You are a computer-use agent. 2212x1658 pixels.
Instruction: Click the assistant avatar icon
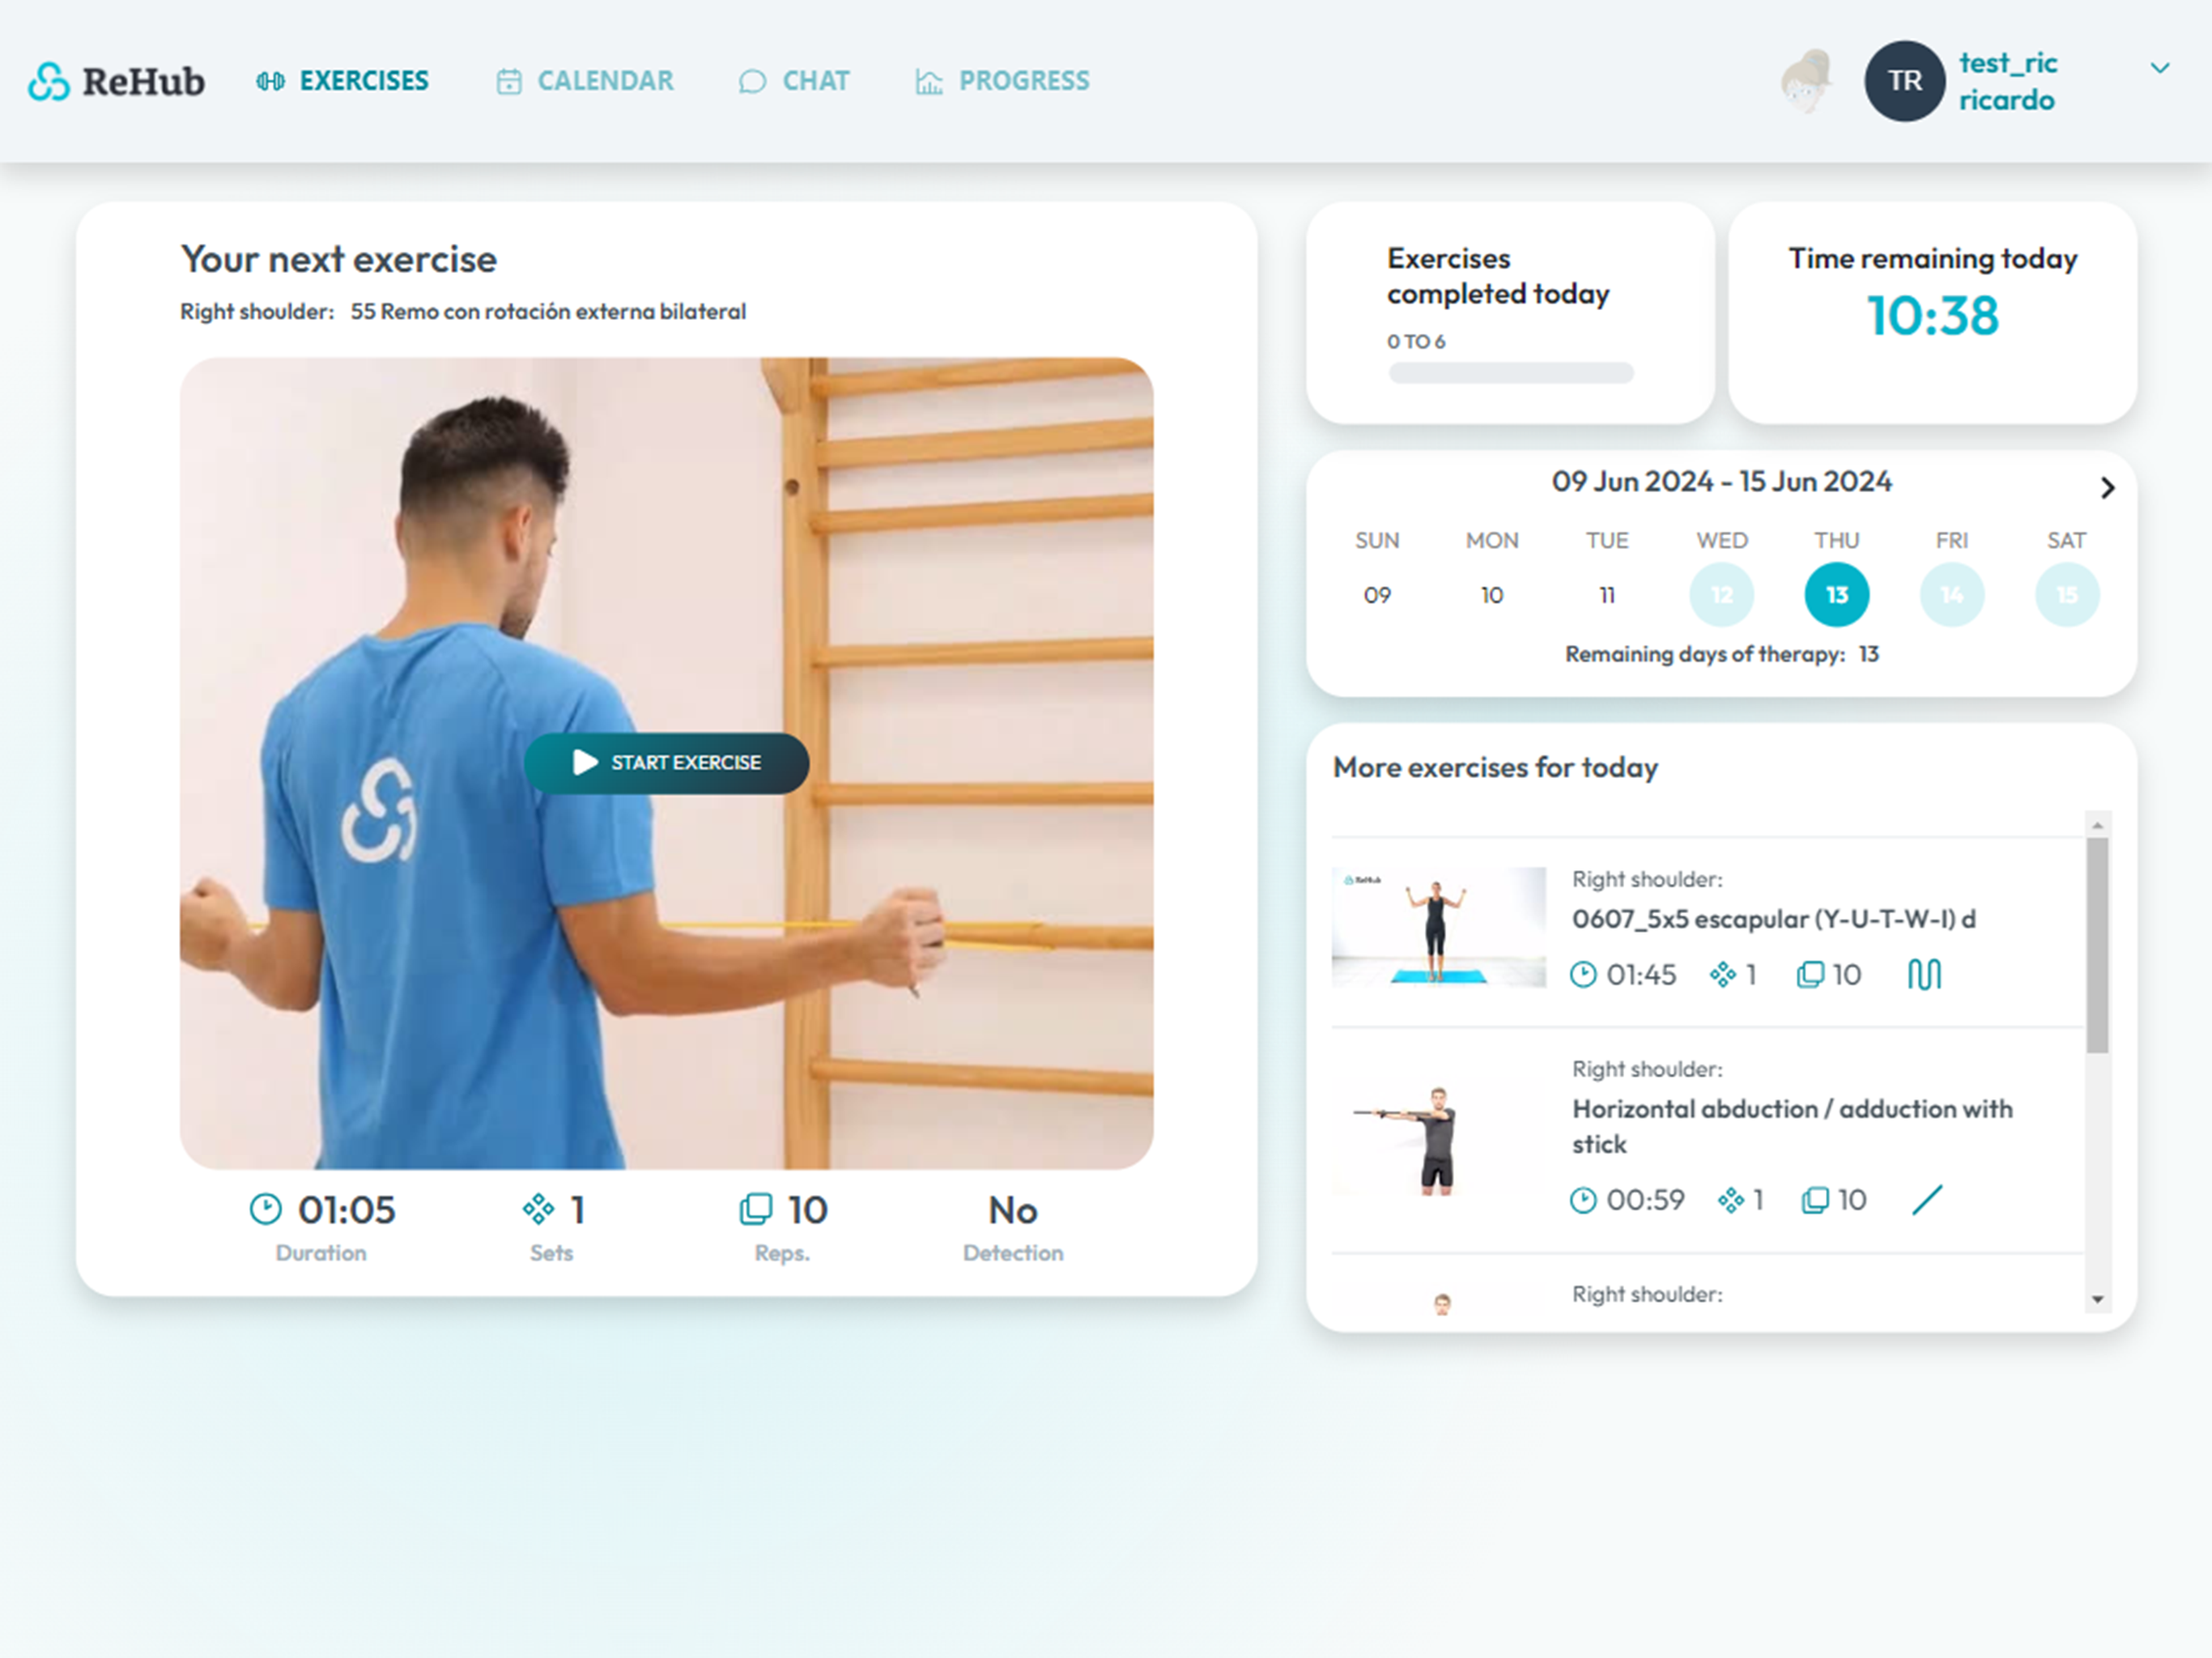[x=1807, y=81]
